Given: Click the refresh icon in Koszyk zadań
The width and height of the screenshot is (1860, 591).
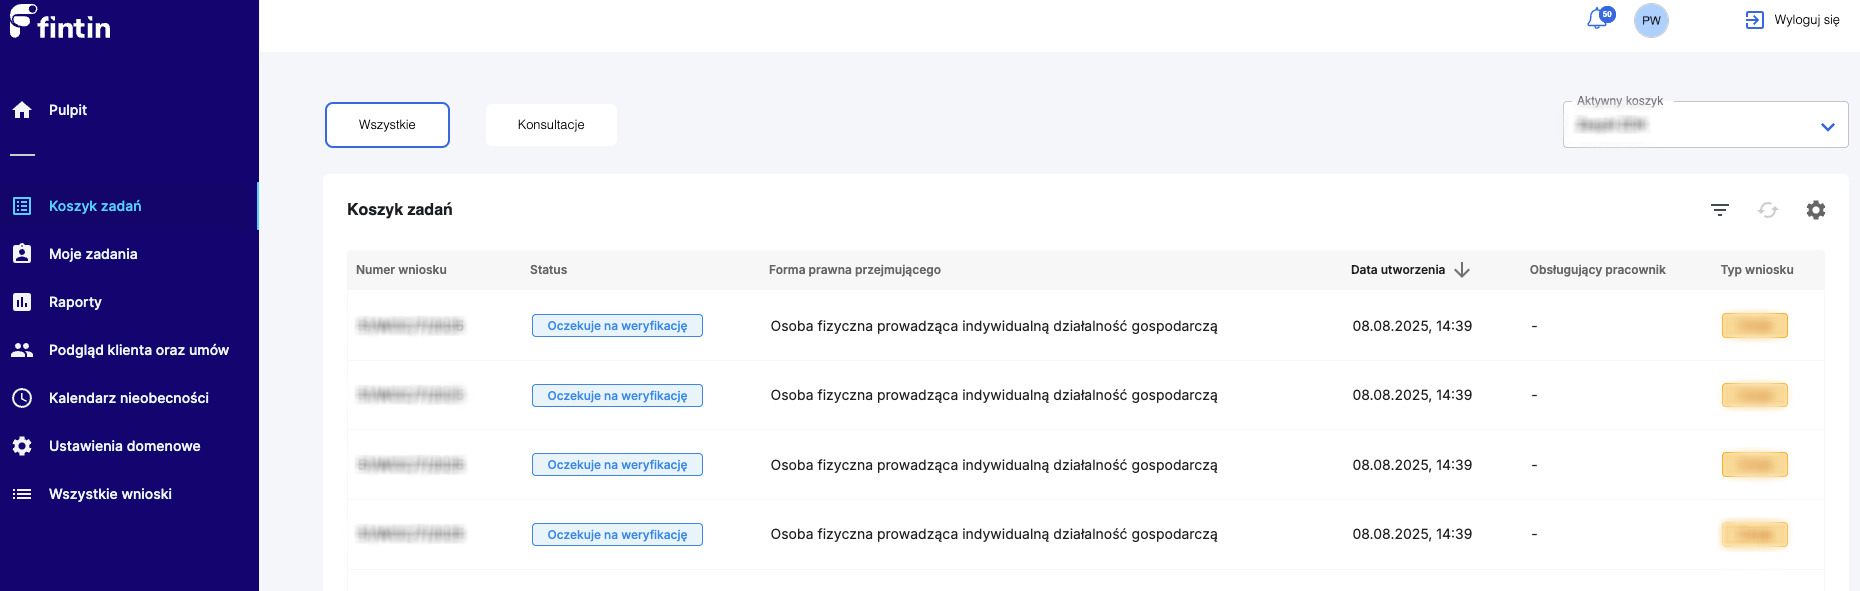Looking at the screenshot, I should click(x=1768, y=210).
